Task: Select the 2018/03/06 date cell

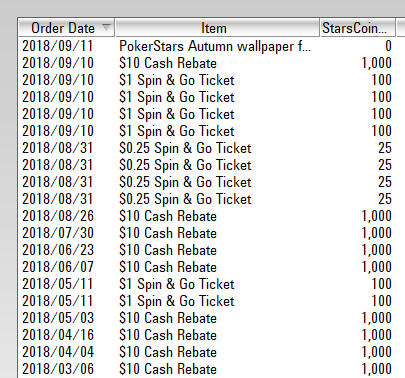Action: click(58, 369)
